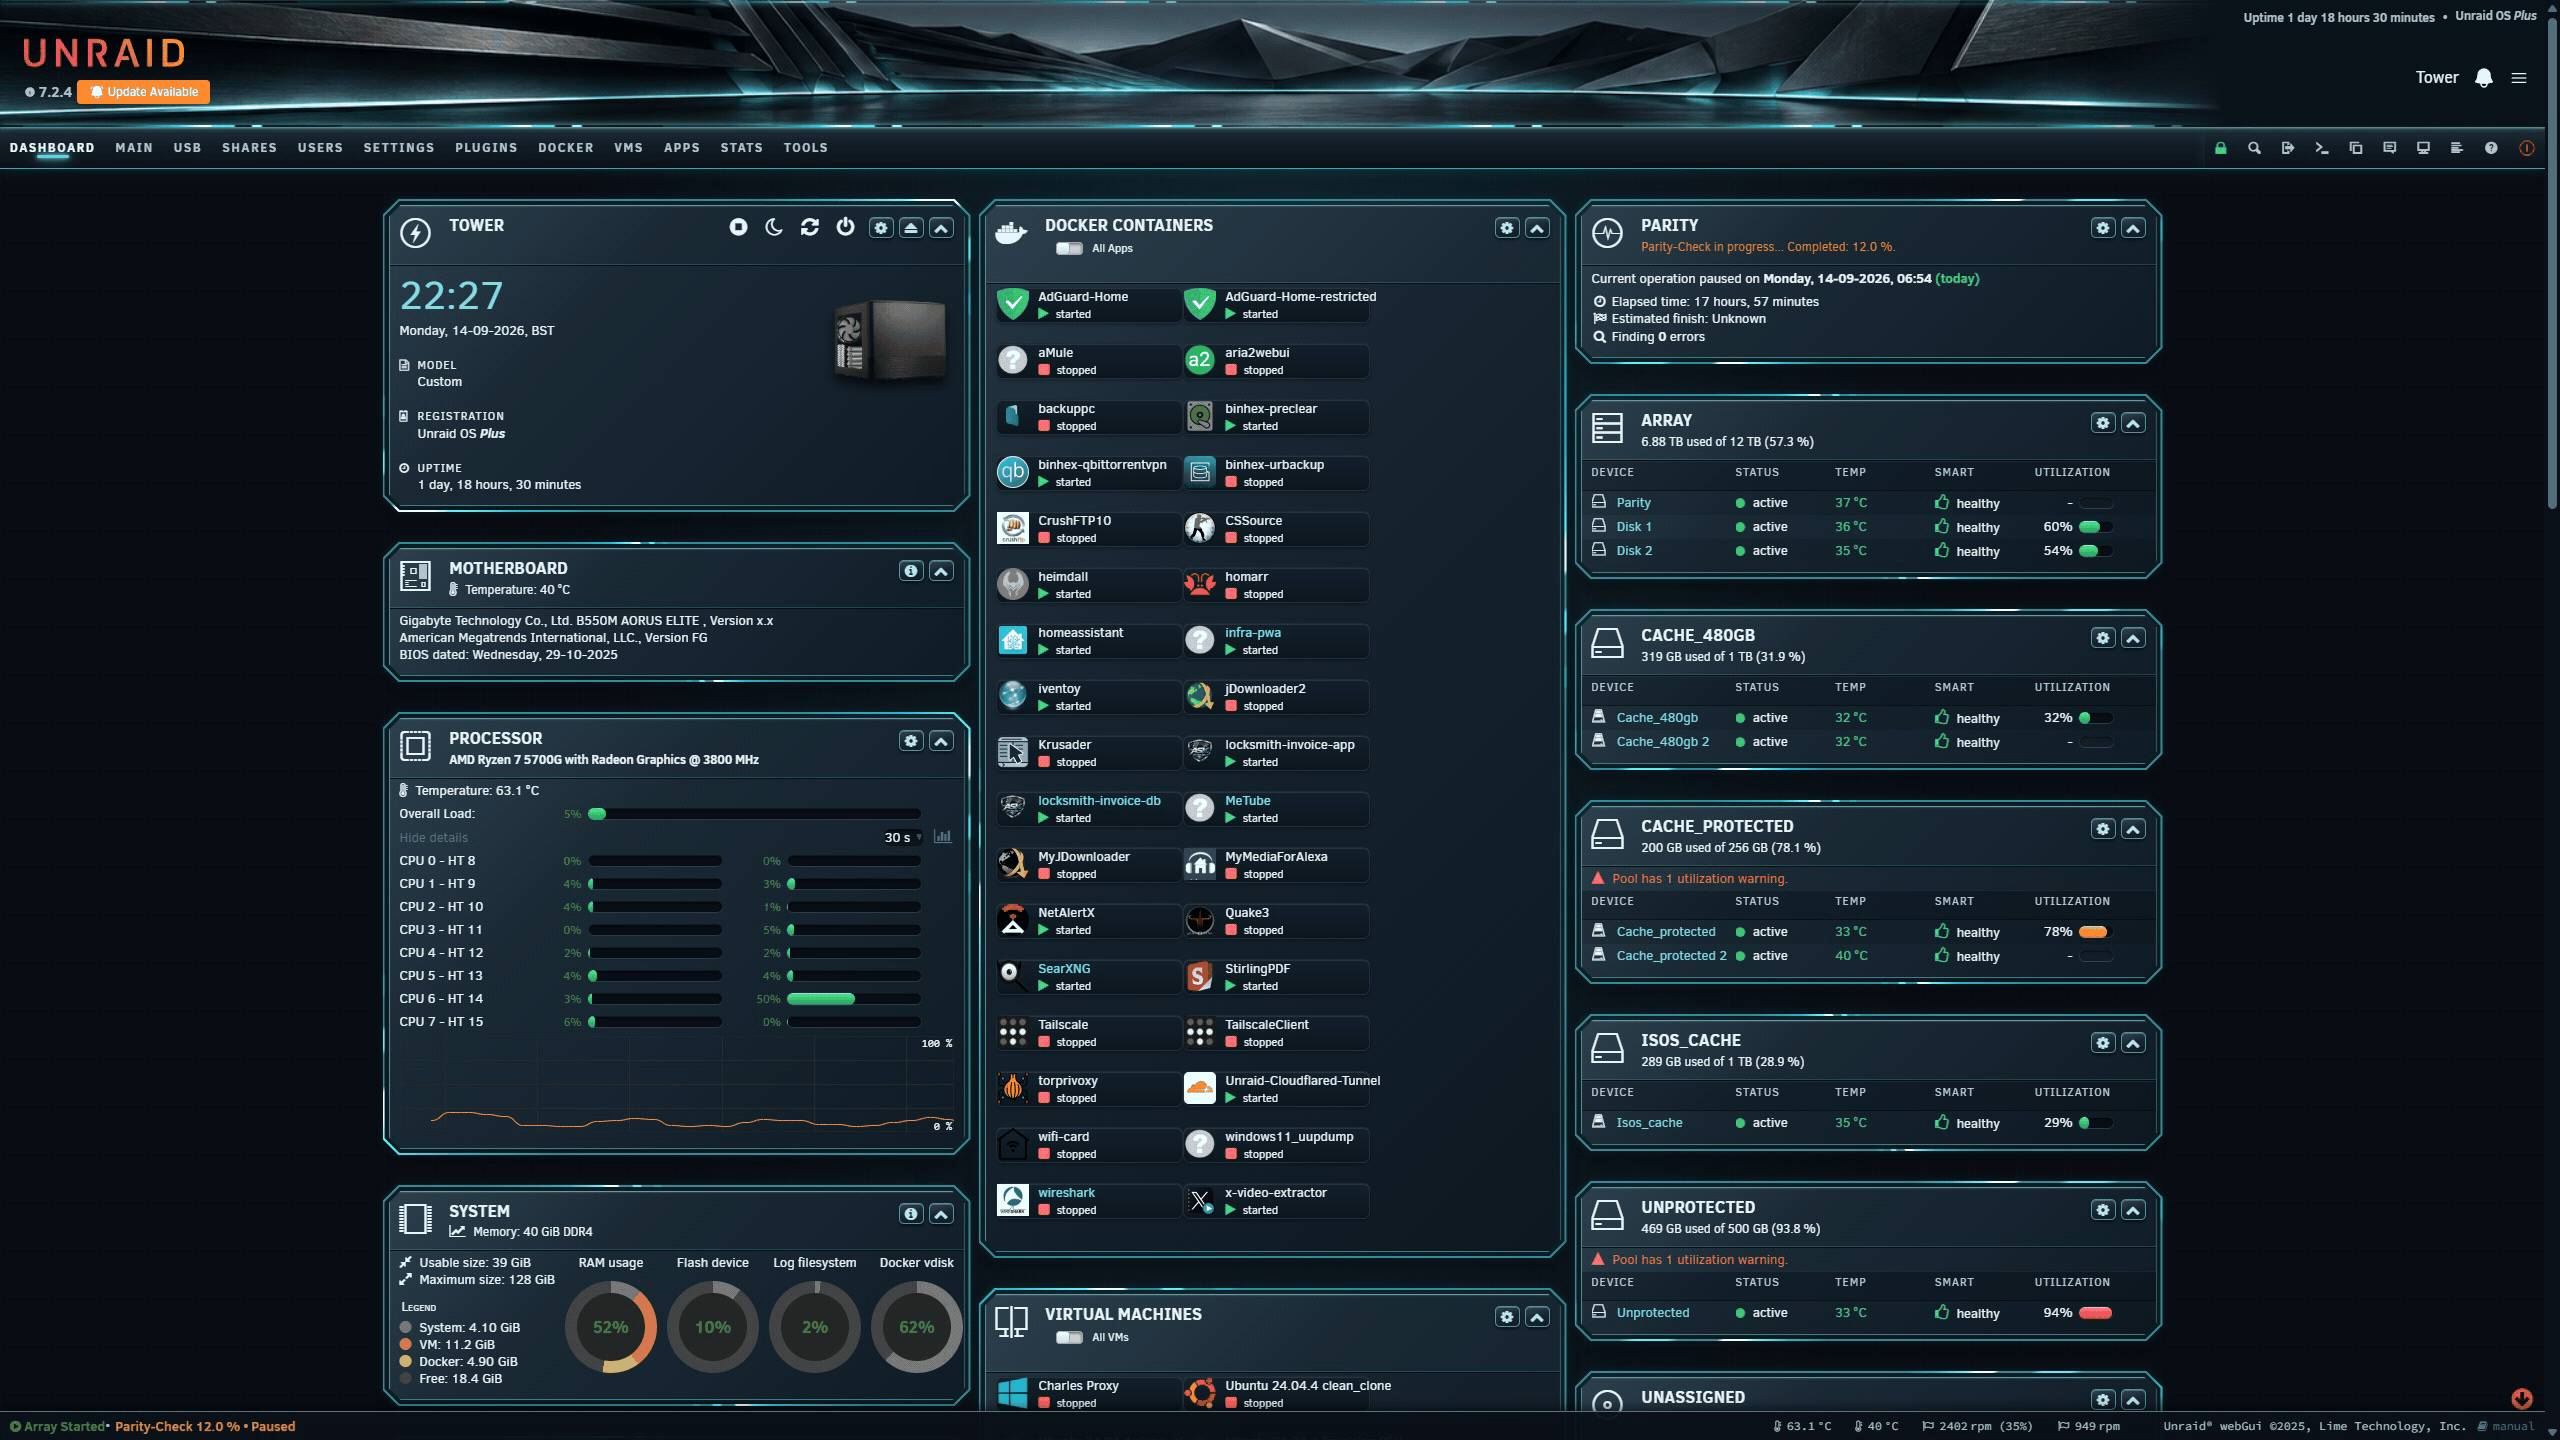This screenshot has height=1440, width=2560.
Task: Open Motherboard info icon
Action: pyautogui.click(x=911, y=571)
